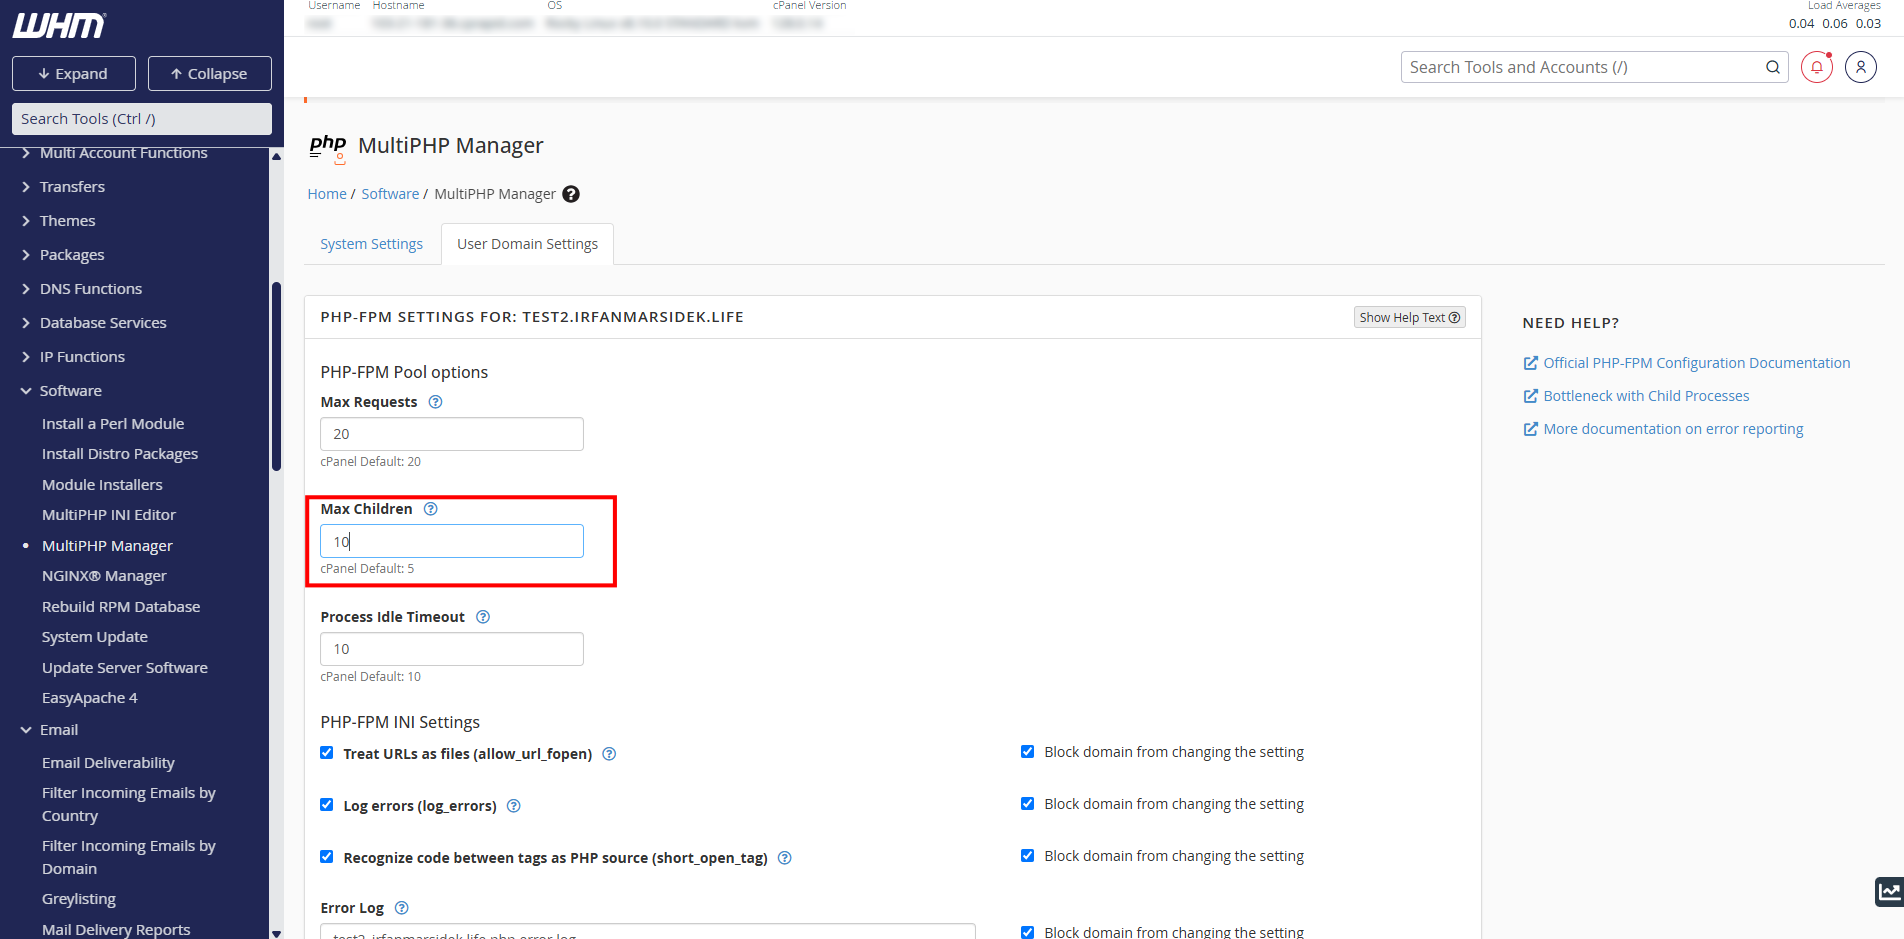Click sidebar scroll up arrow
Viewport: 1904px width, 939px height.
click(276, 156)
